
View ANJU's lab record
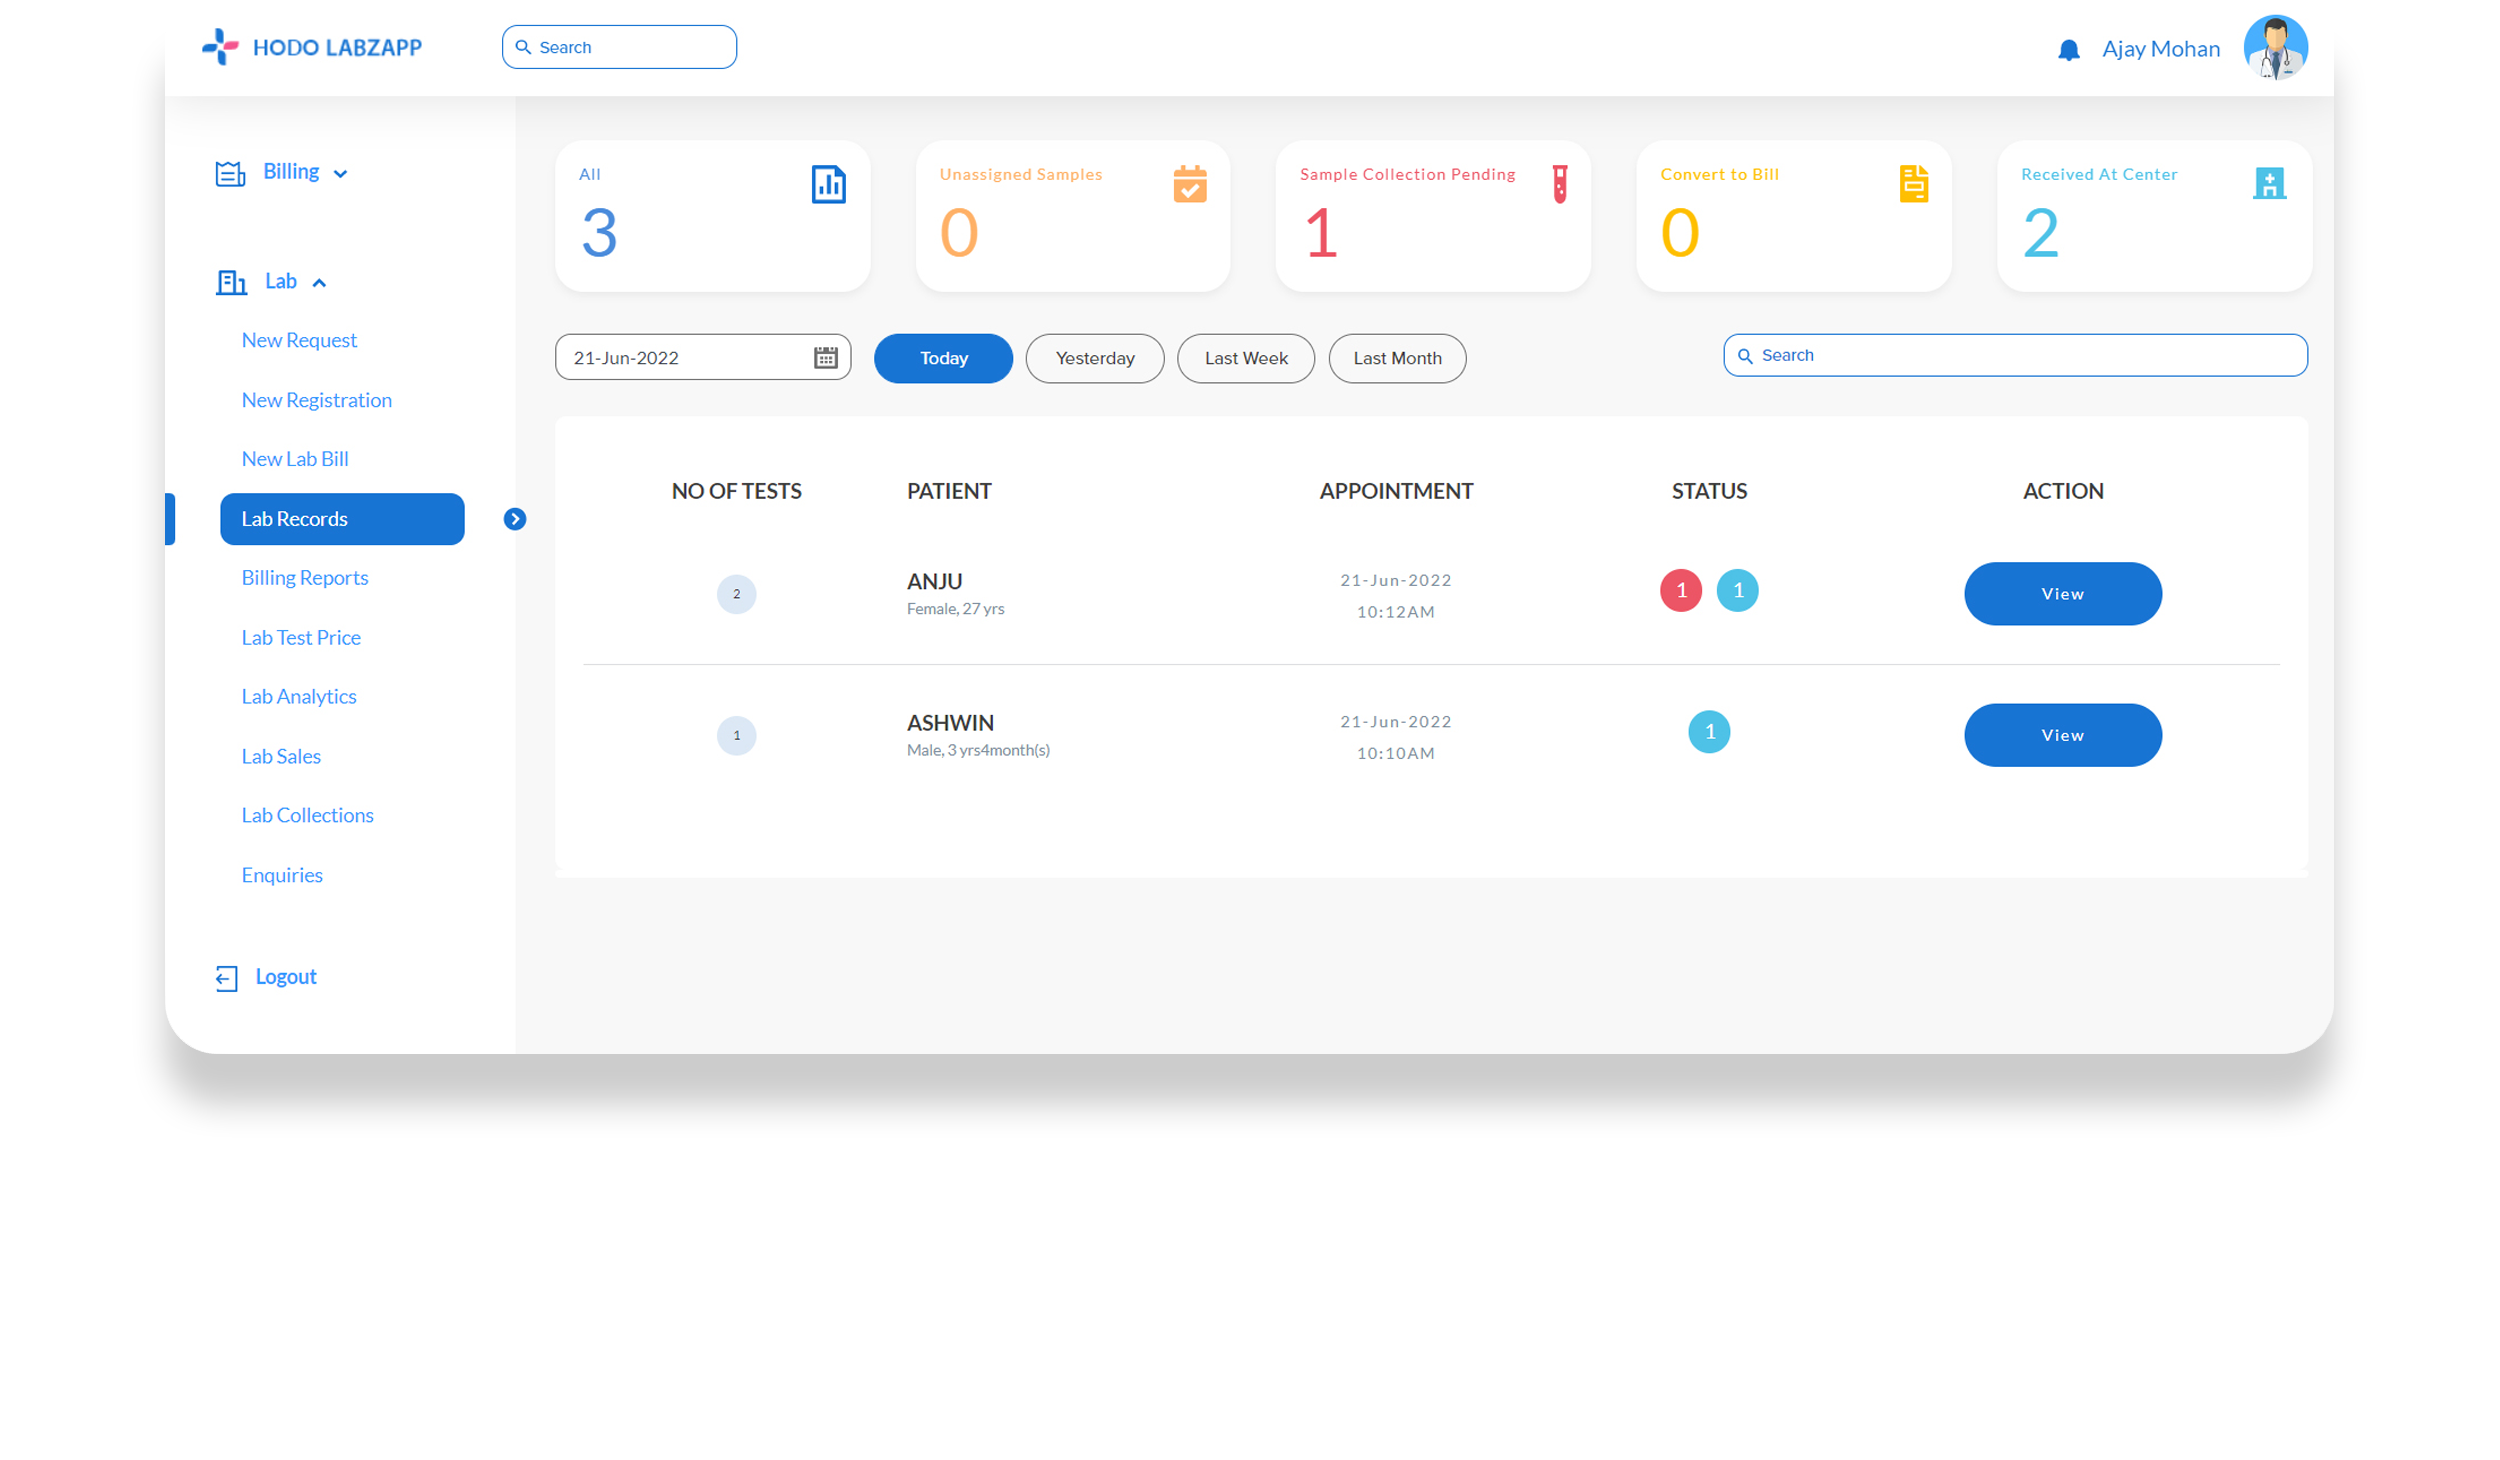(2061, 594)
